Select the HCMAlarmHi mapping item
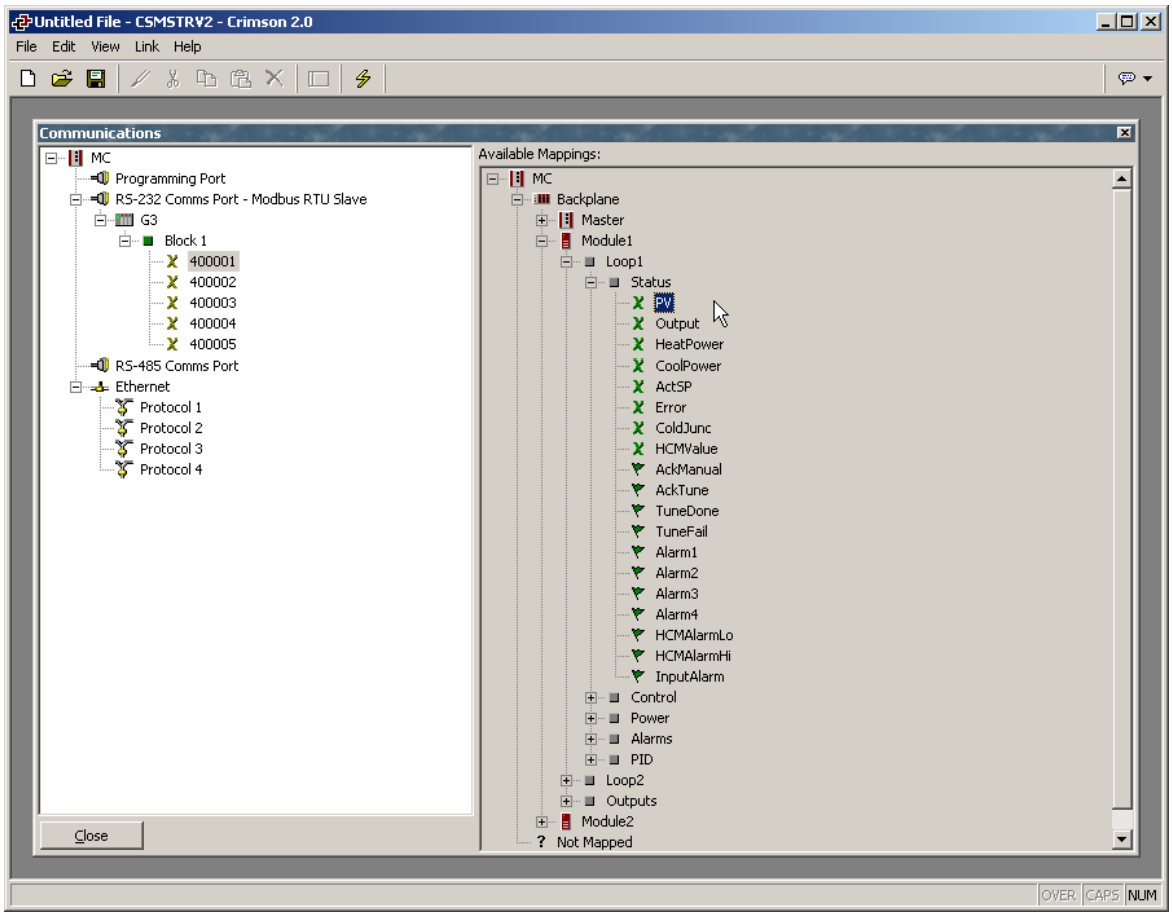Image resolution: width=1172 pixels, height=916 pixels. pos(693,656)
